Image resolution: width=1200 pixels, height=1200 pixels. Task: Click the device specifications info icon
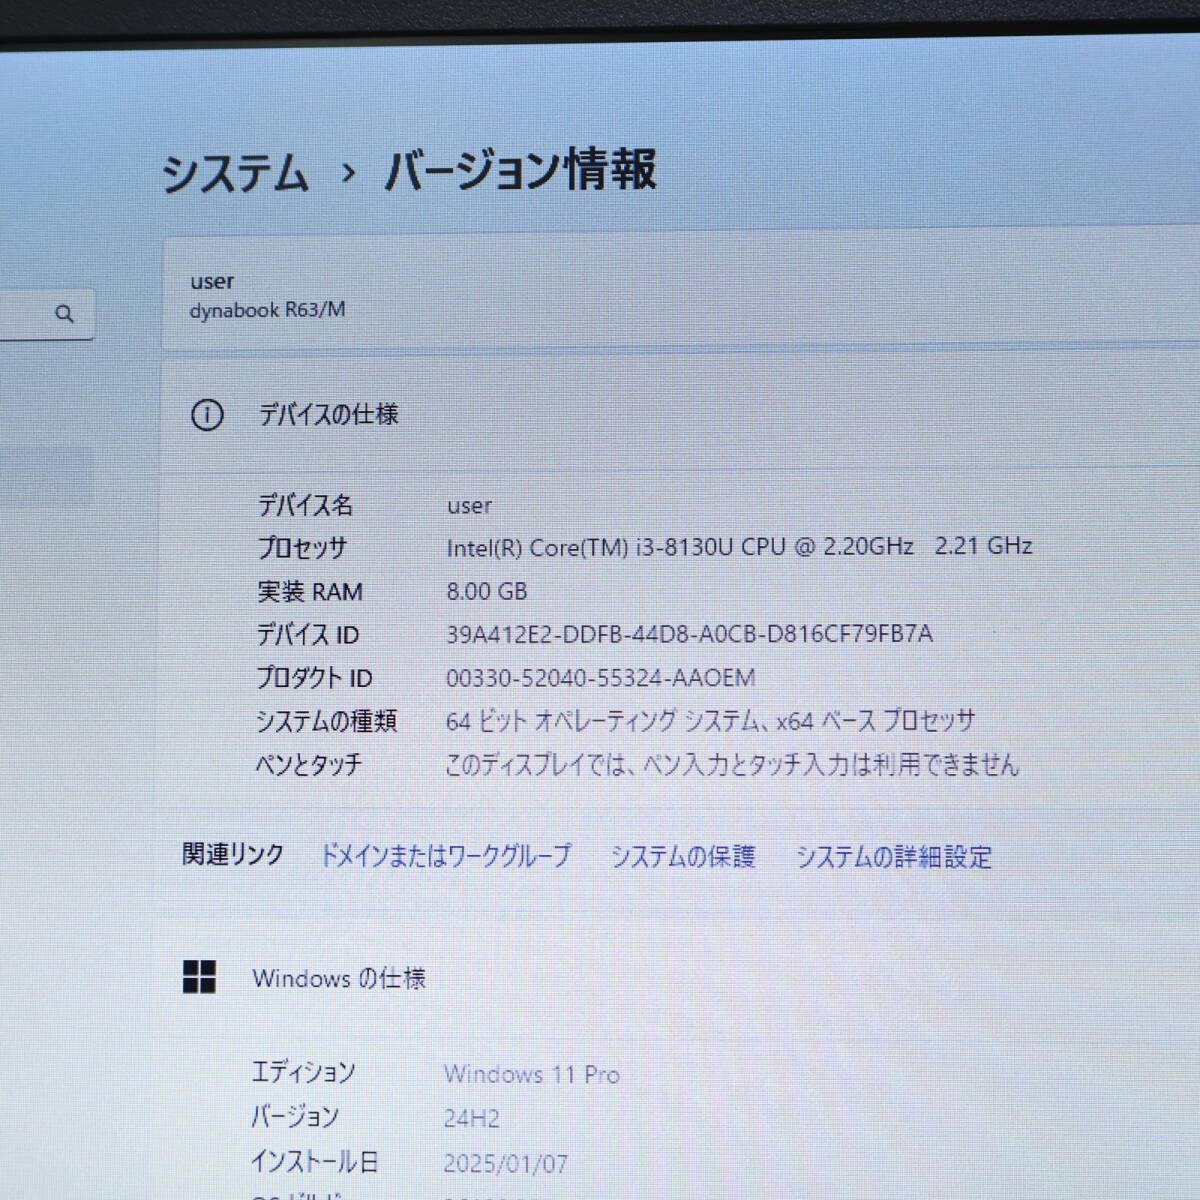207,414
